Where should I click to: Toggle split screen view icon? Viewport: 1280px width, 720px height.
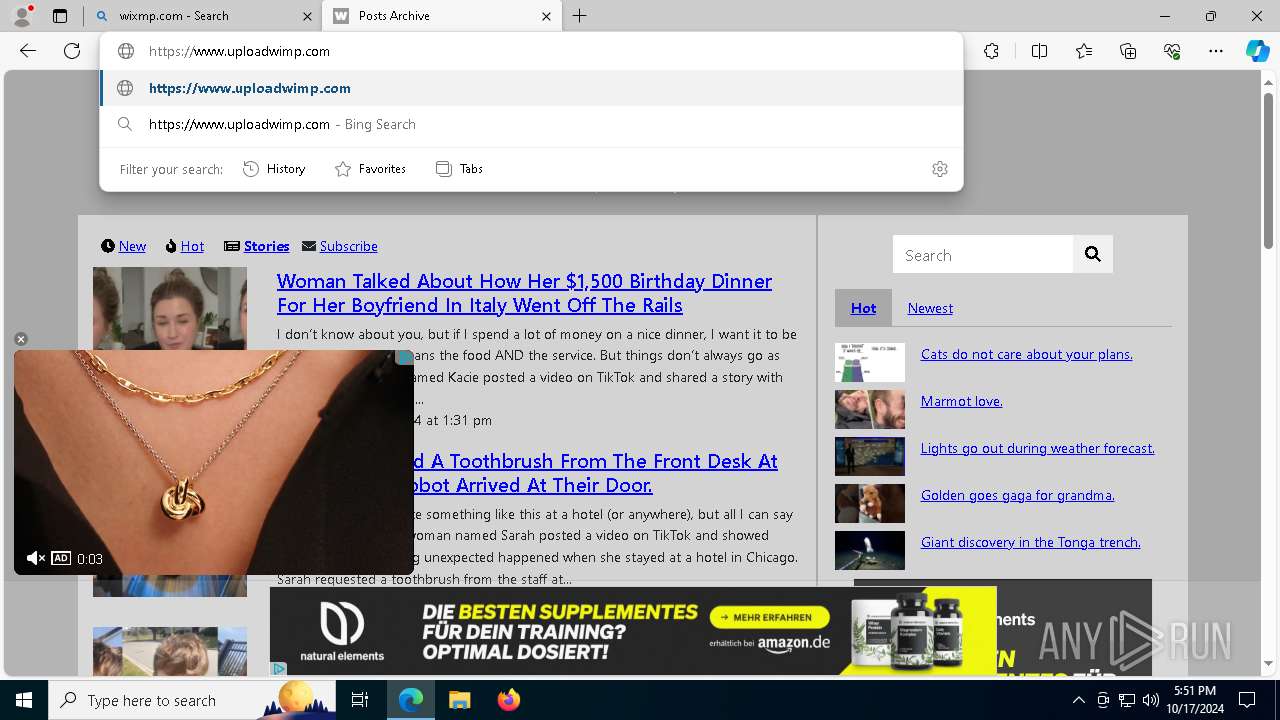tap(1039, 51)
